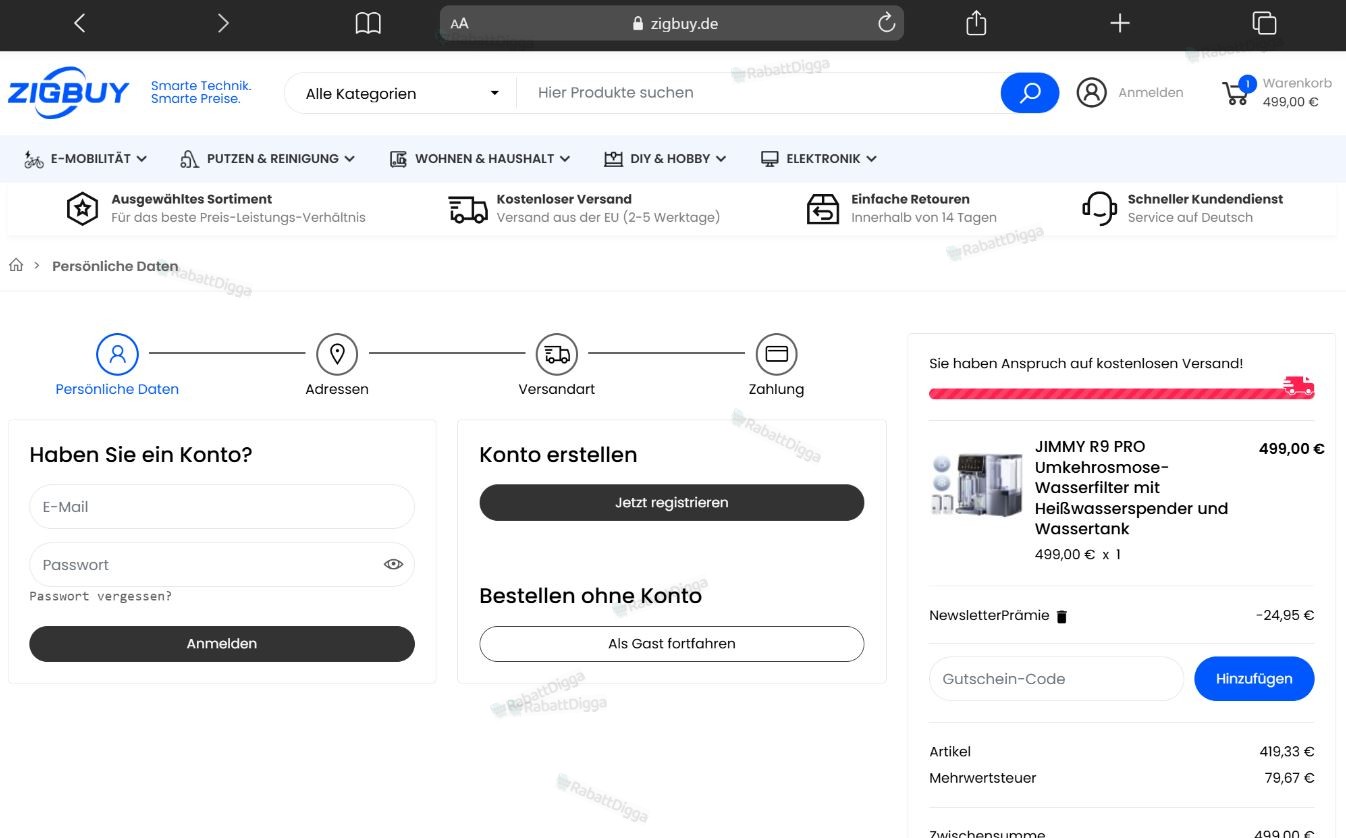Image resolution: width=1346 pixels, height=838 pixels.
Task: Expand the E-Mobilität menu
Action: pyautogui.click(x=85, y=159)
